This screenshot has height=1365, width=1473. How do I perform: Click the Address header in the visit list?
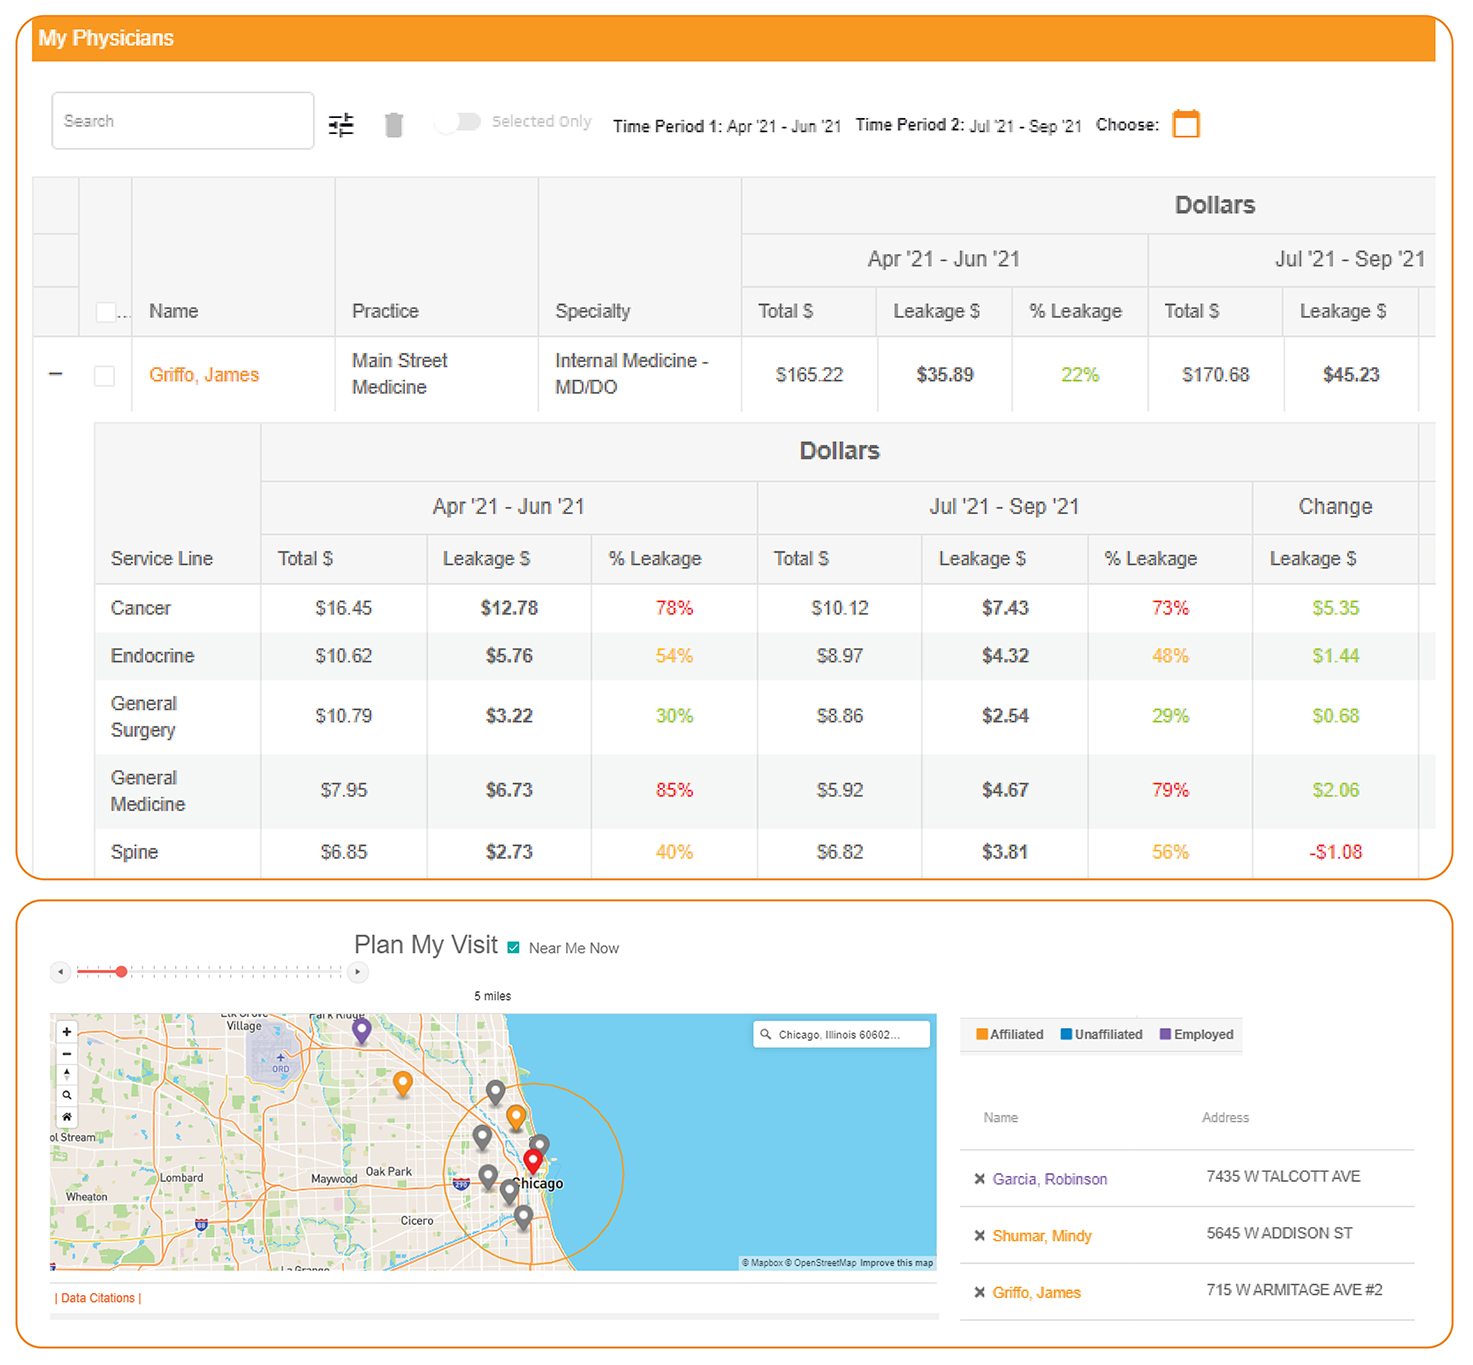1226,1118
